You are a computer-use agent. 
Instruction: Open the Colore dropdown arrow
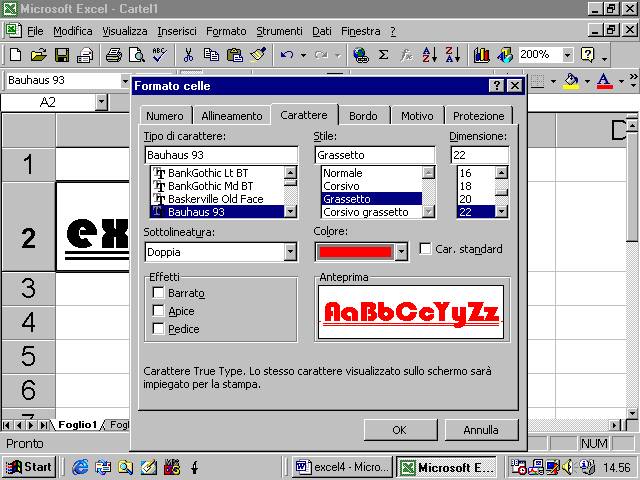402,252
